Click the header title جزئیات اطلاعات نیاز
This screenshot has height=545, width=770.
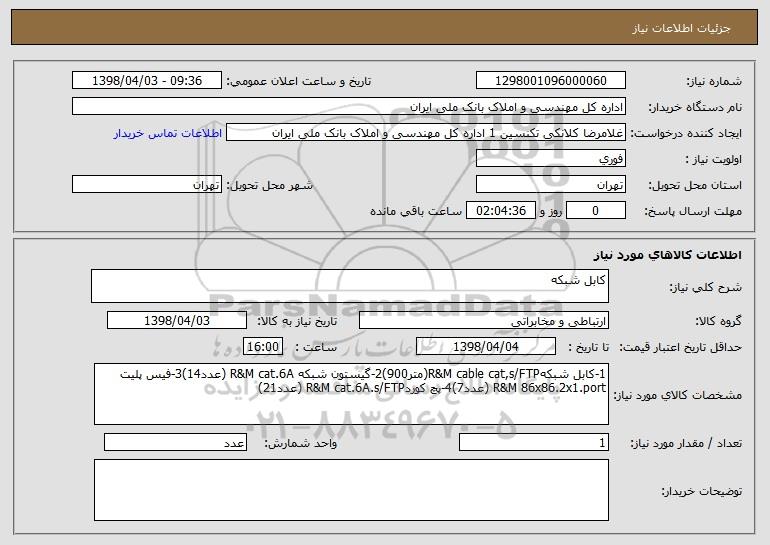pos(681,28)
